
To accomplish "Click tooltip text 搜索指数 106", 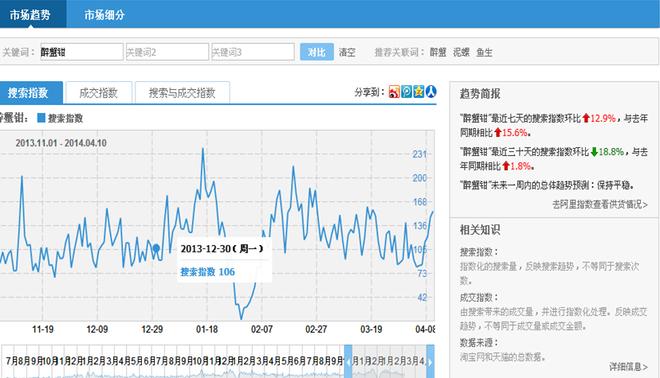I will pyautogui.click(x=208, y=272).
